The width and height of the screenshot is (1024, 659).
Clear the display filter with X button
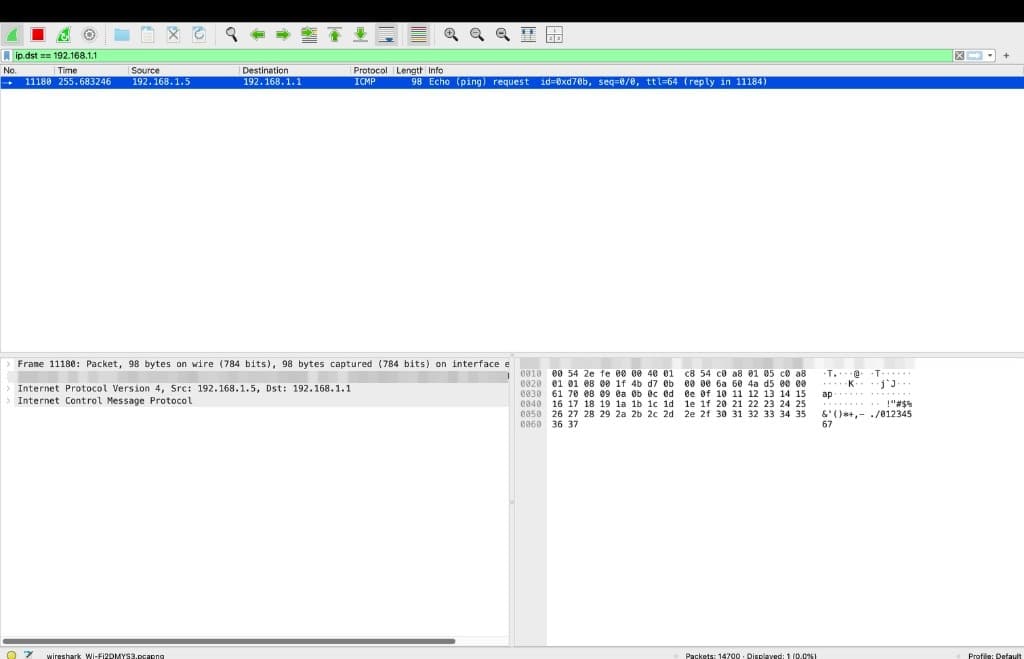(959, 56)
